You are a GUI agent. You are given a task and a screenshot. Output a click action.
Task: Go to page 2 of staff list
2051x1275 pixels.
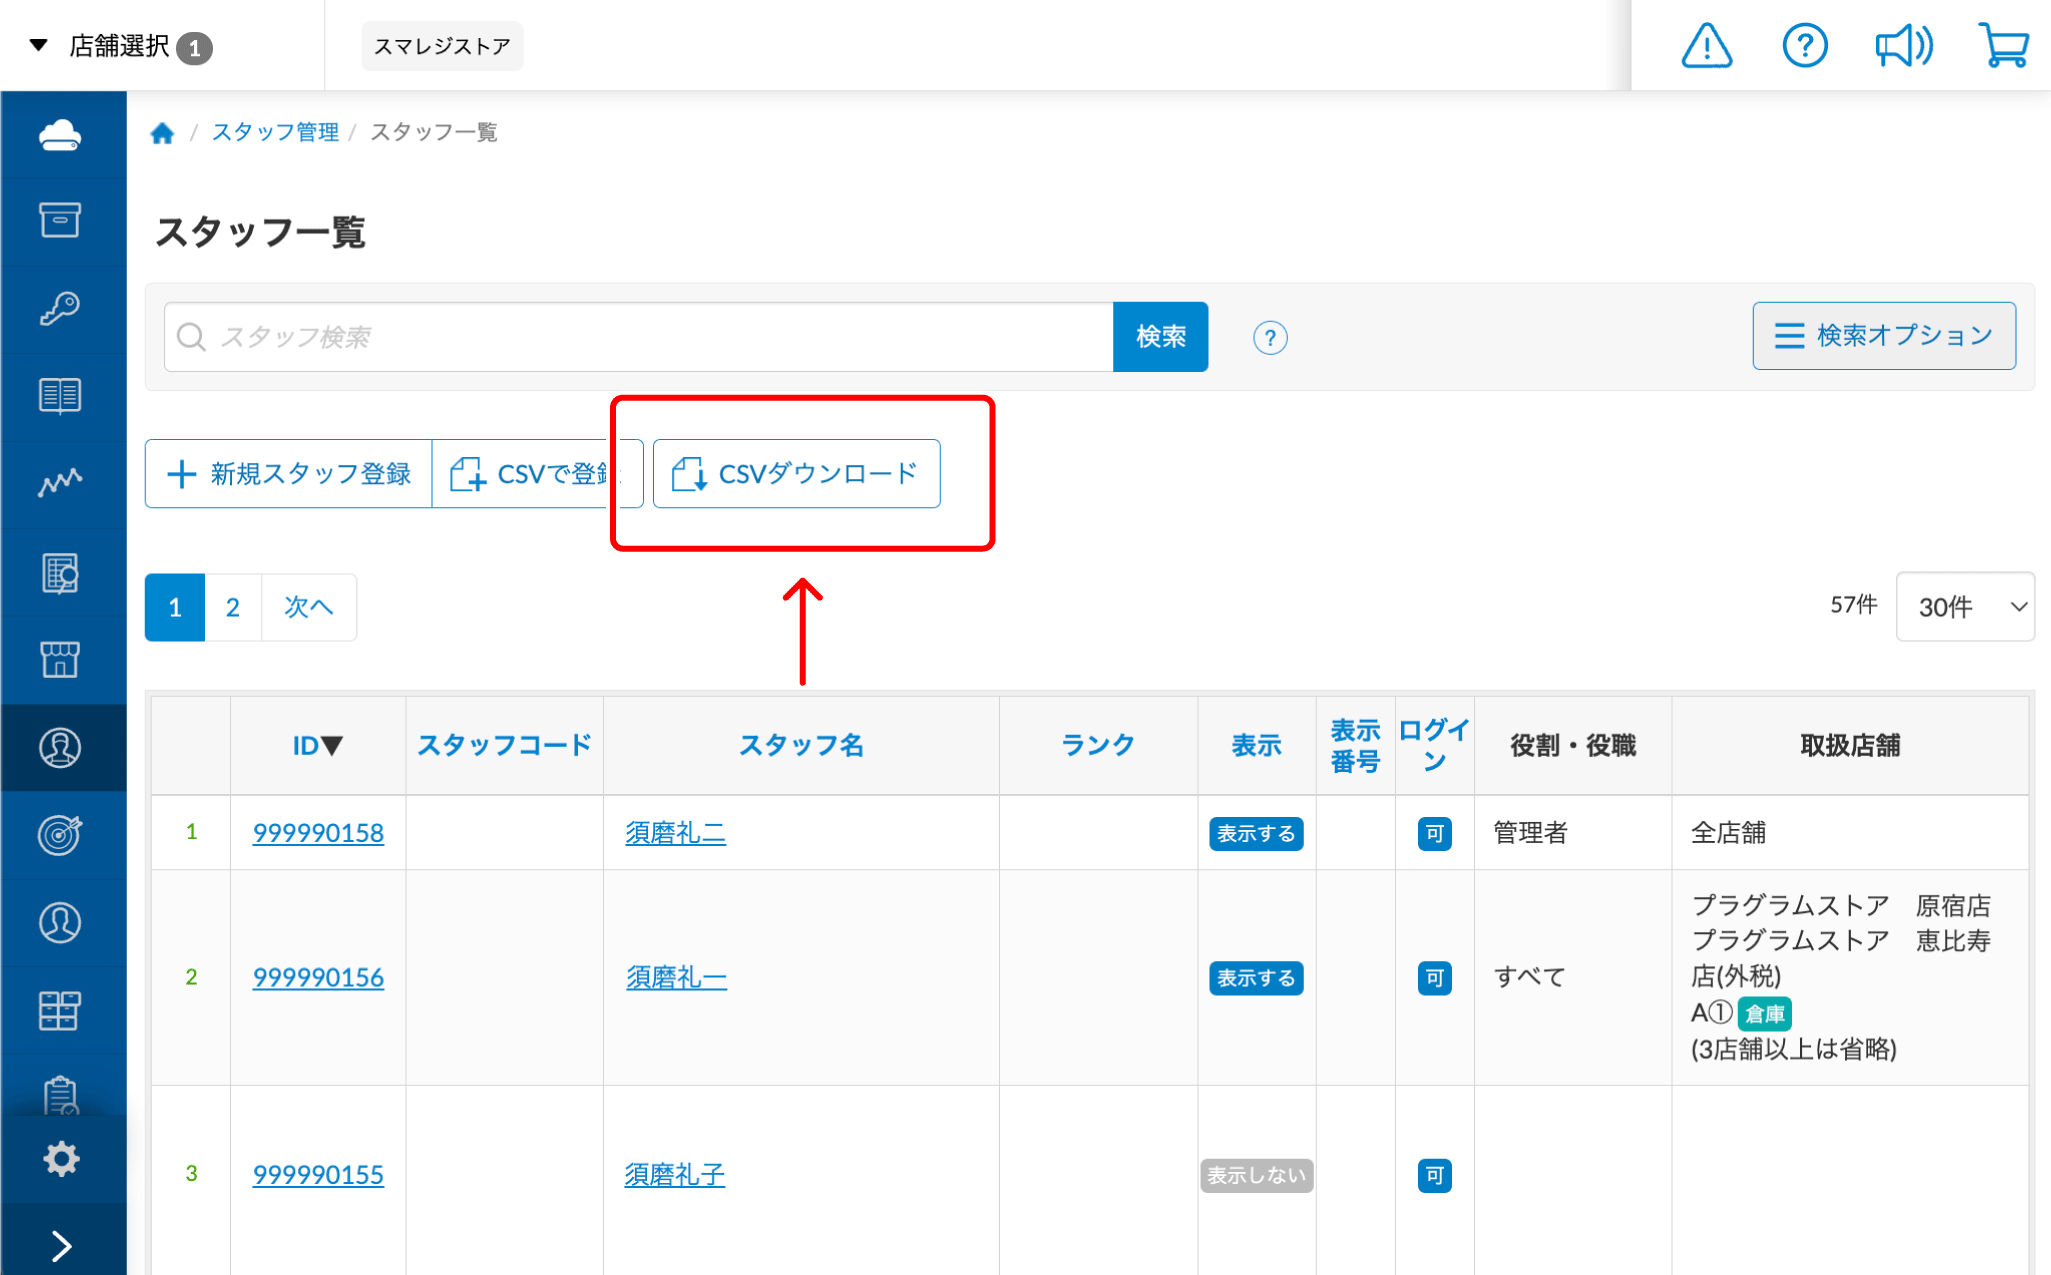[232, 607]
